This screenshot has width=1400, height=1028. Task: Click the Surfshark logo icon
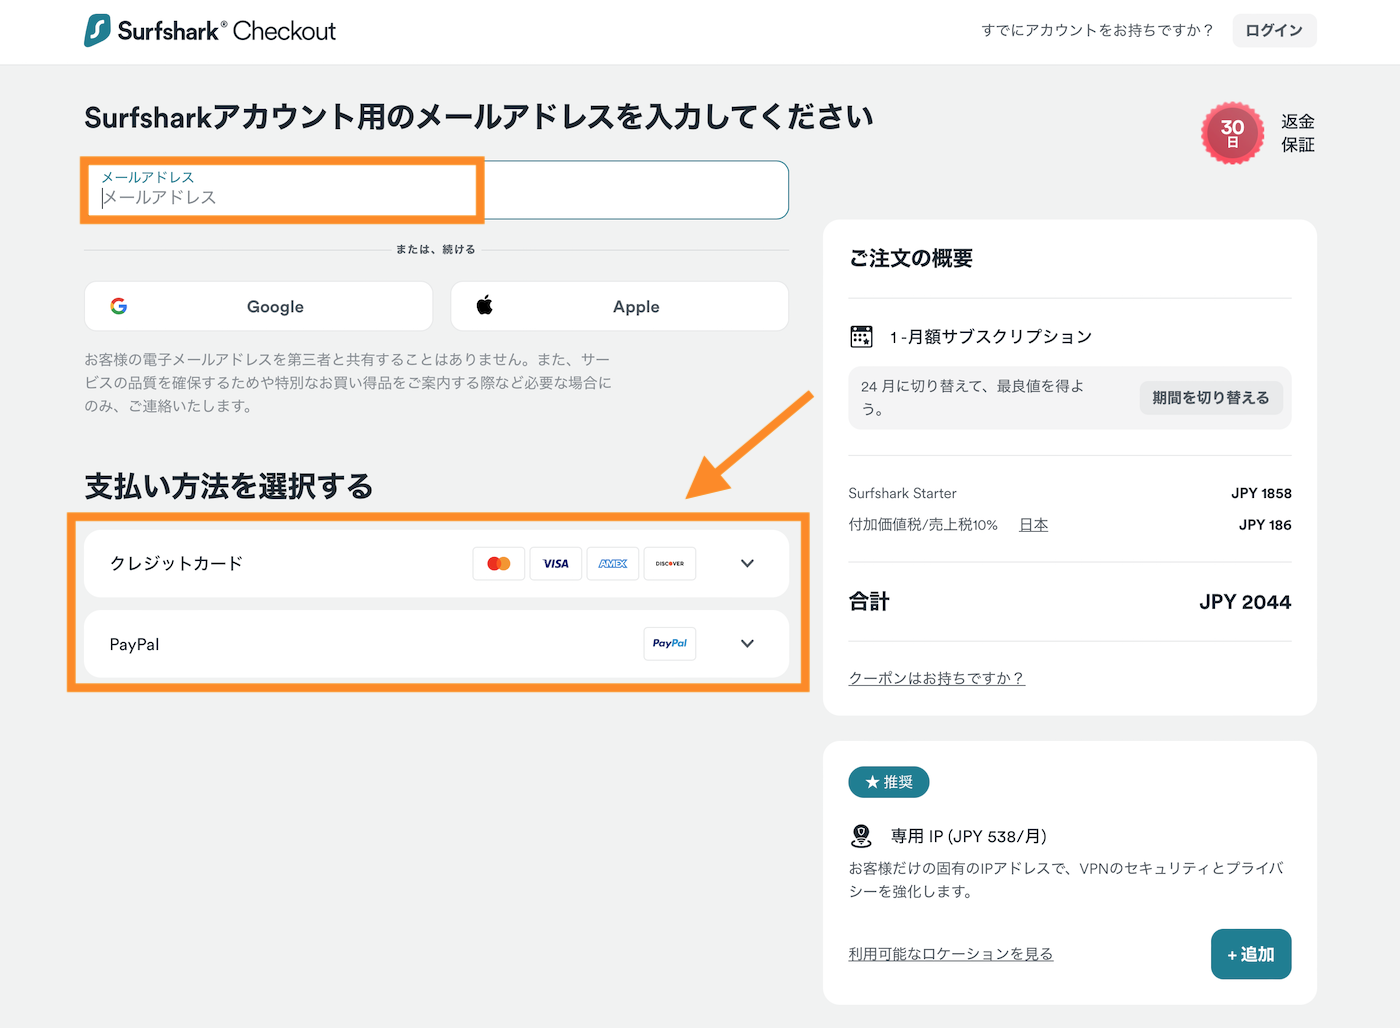[97, 30]
